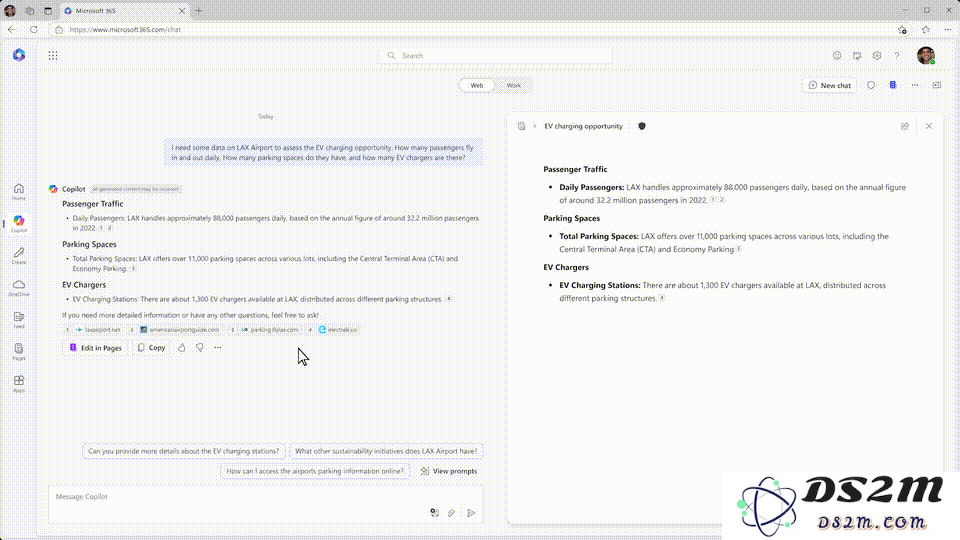Open browser favorites star icon
The height and width of the screenshot is (540, 960).
point(926,29)
